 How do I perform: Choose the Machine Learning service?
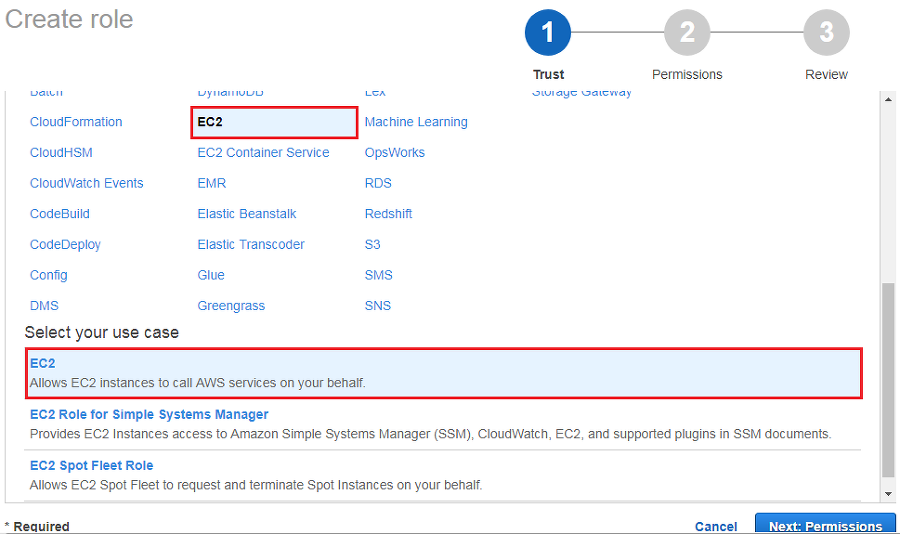pos(416,122)
